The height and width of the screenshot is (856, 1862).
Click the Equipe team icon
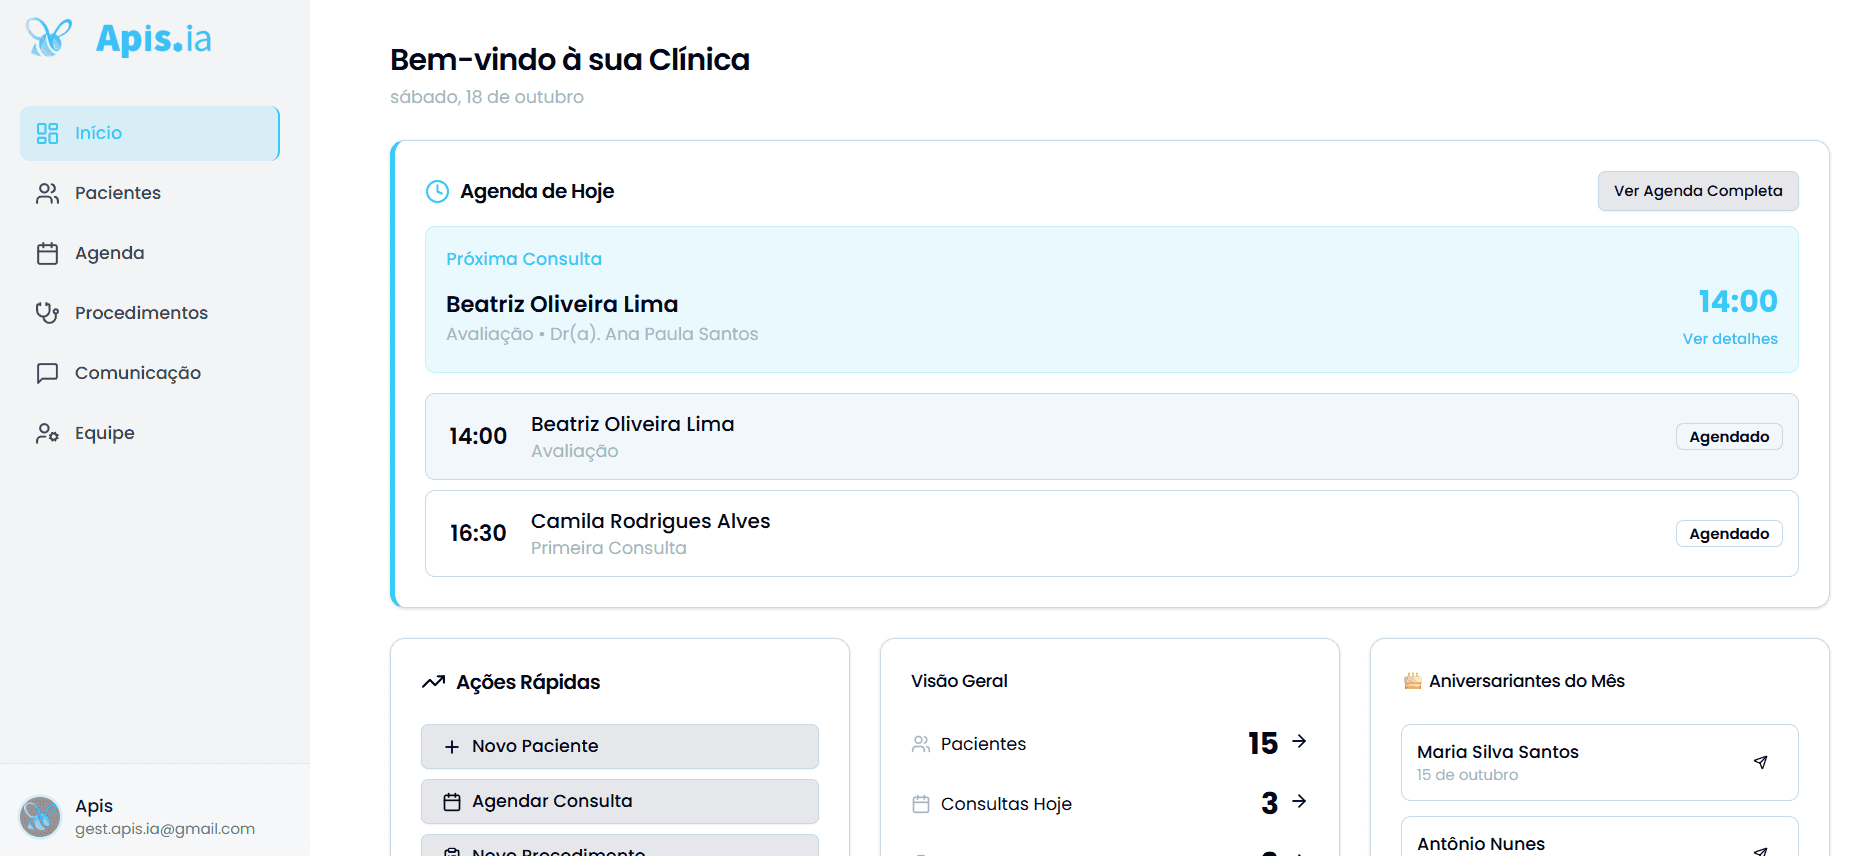[47, 432]
